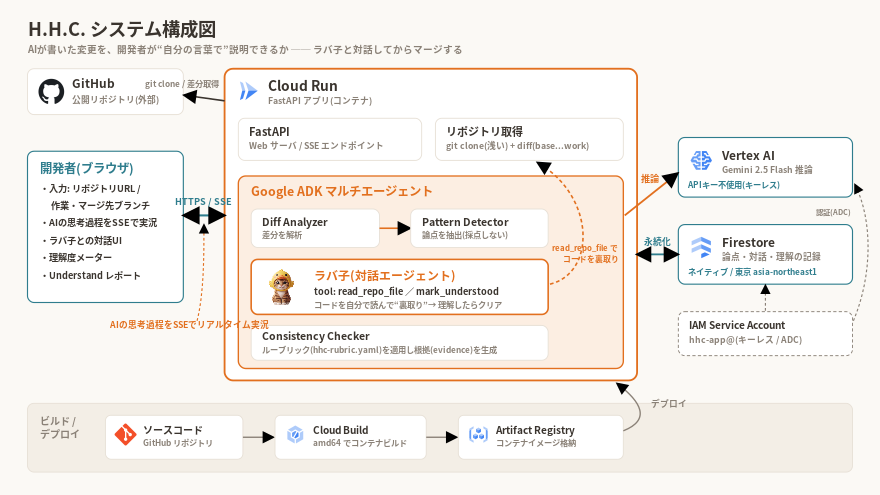Click the diagram title H.H.C. システム構成図
880x495 pixels.
click(122, 29)
